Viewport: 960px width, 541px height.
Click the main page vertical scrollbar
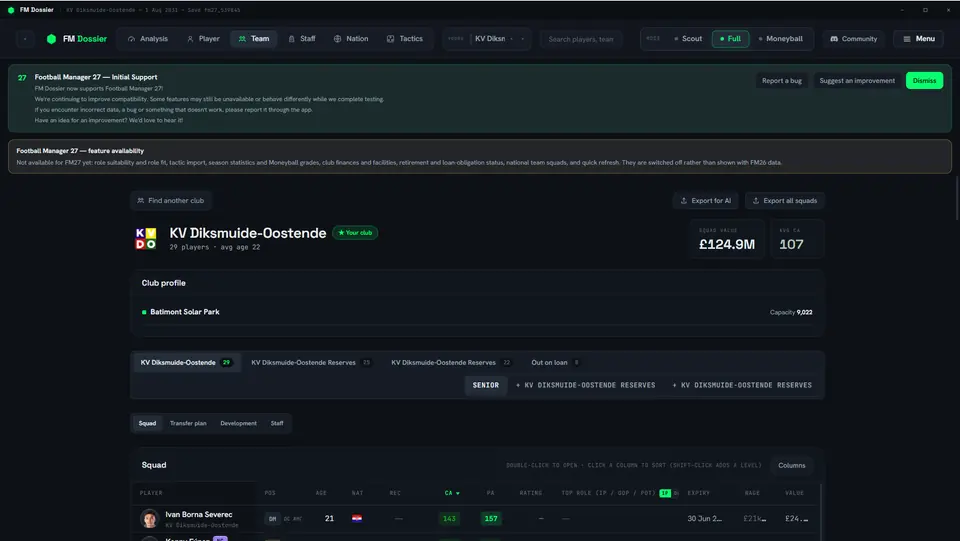tap(956, 198)
